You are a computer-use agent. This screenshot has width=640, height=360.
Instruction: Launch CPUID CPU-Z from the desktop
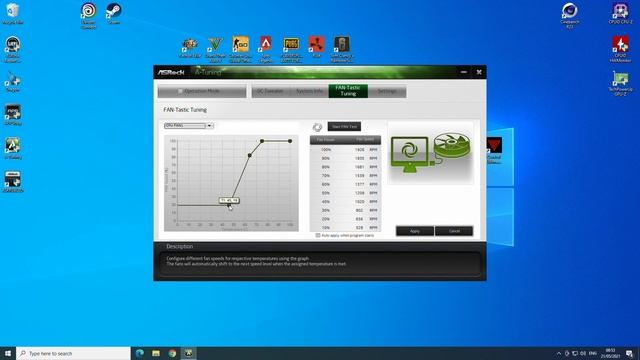click(620, 13)
